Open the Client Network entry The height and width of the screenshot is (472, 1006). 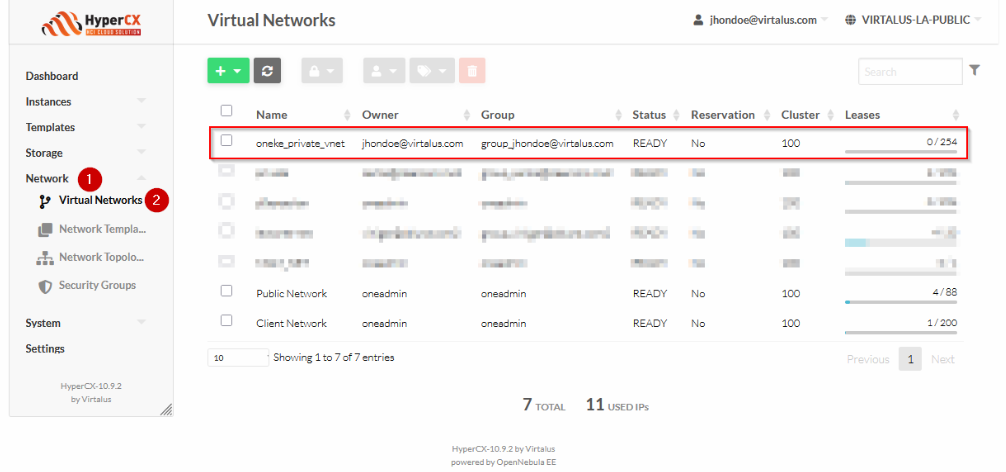click(x=291, y=324)
